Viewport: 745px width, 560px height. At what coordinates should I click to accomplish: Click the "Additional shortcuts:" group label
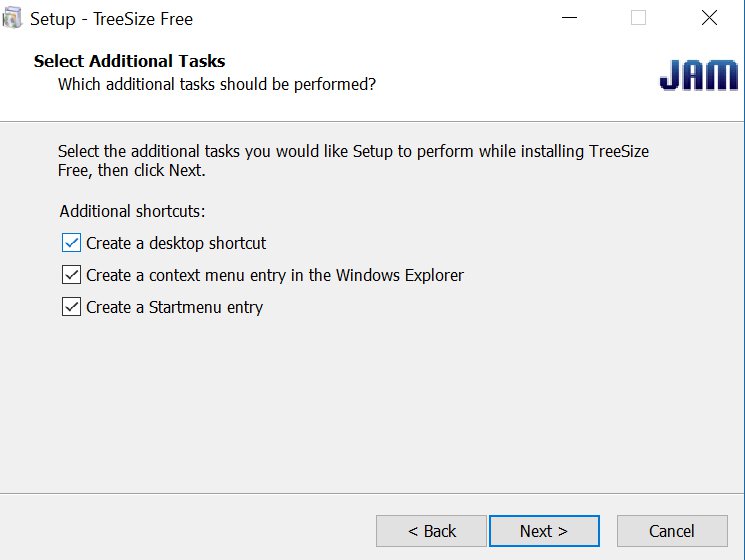132,211
